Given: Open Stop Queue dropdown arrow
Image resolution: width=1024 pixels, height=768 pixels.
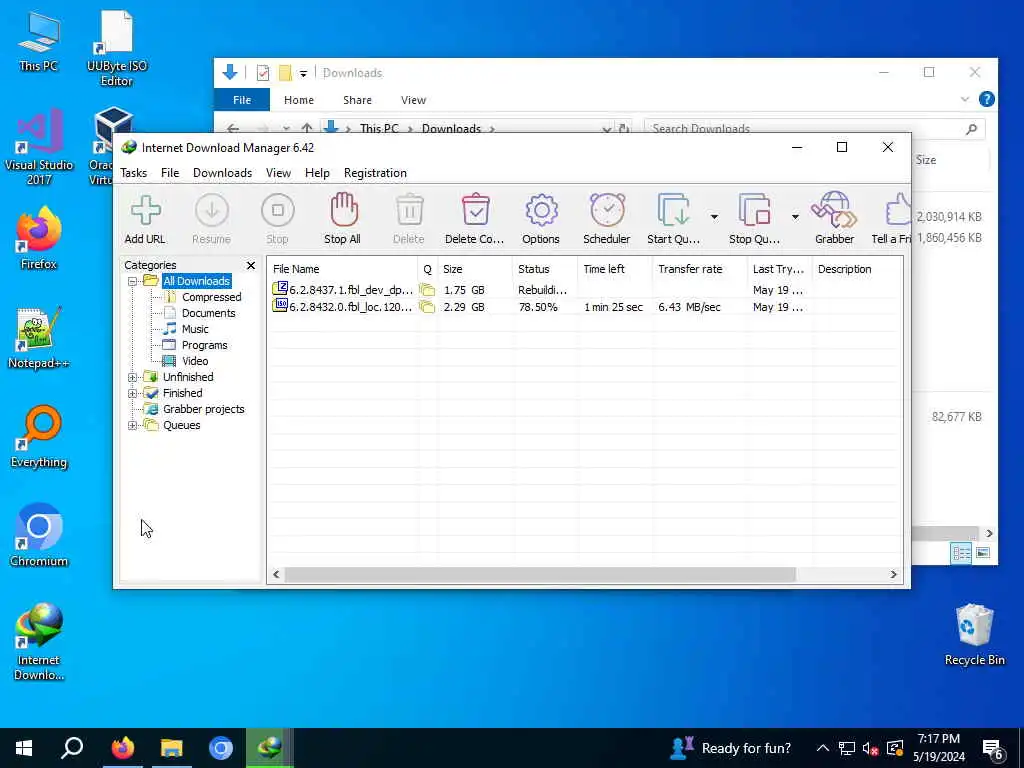Looking at the screenshot, I should (x=795, y=217).
